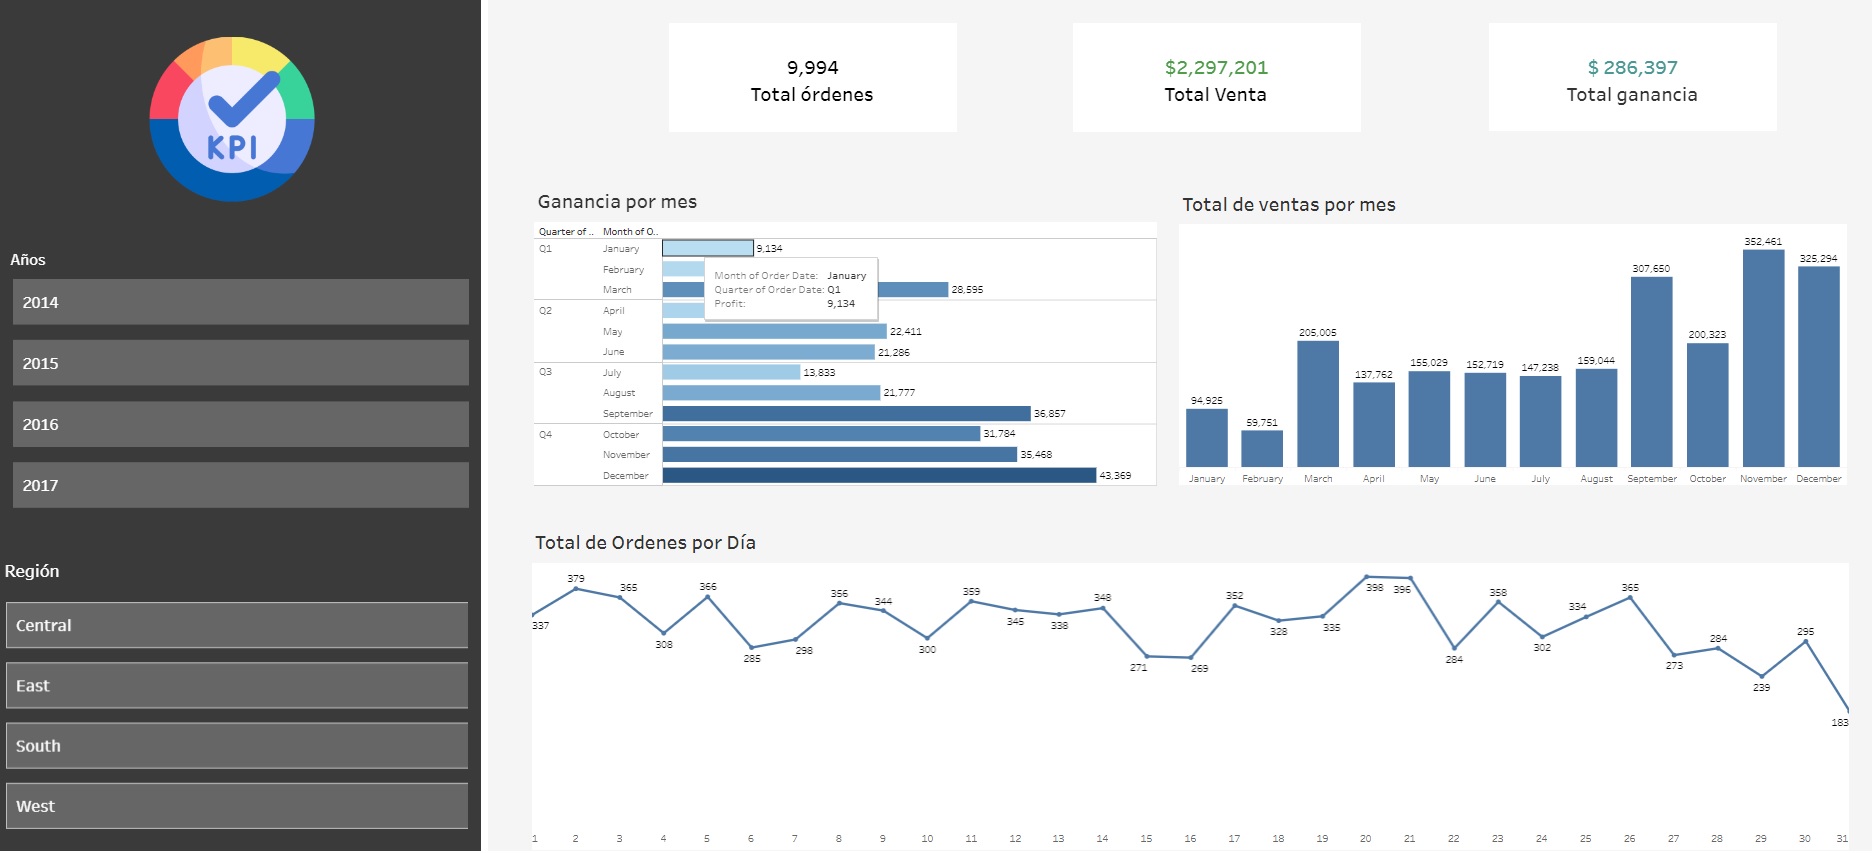Select February sales bar showing 59,751
This screenshot has height=853, width=1874.
[x=1262, y=449]
